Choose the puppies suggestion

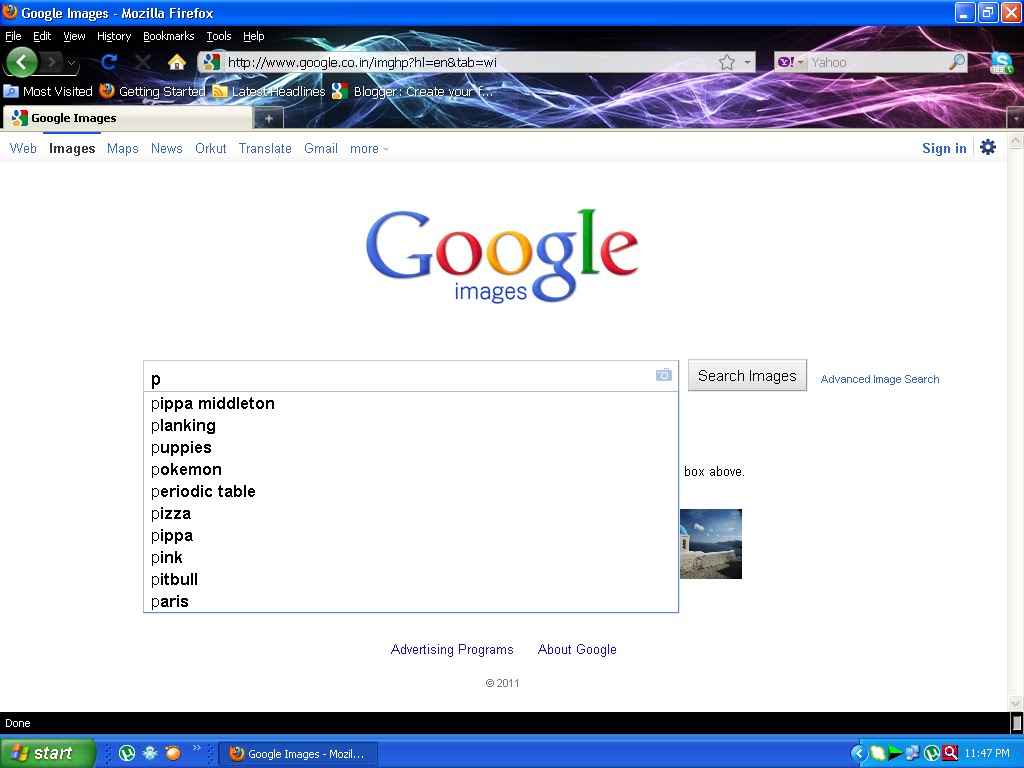(411, 447)
